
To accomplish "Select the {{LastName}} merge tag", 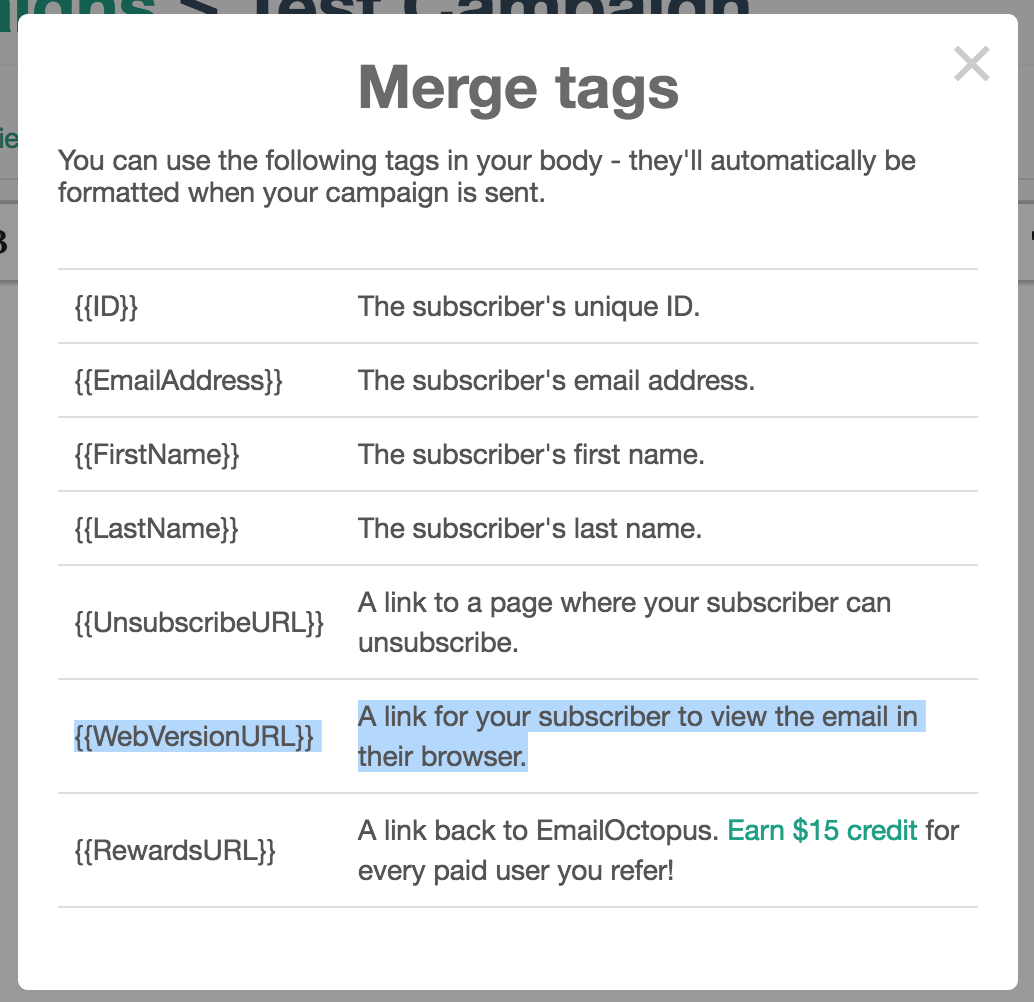I will click(x=156, y=529).
